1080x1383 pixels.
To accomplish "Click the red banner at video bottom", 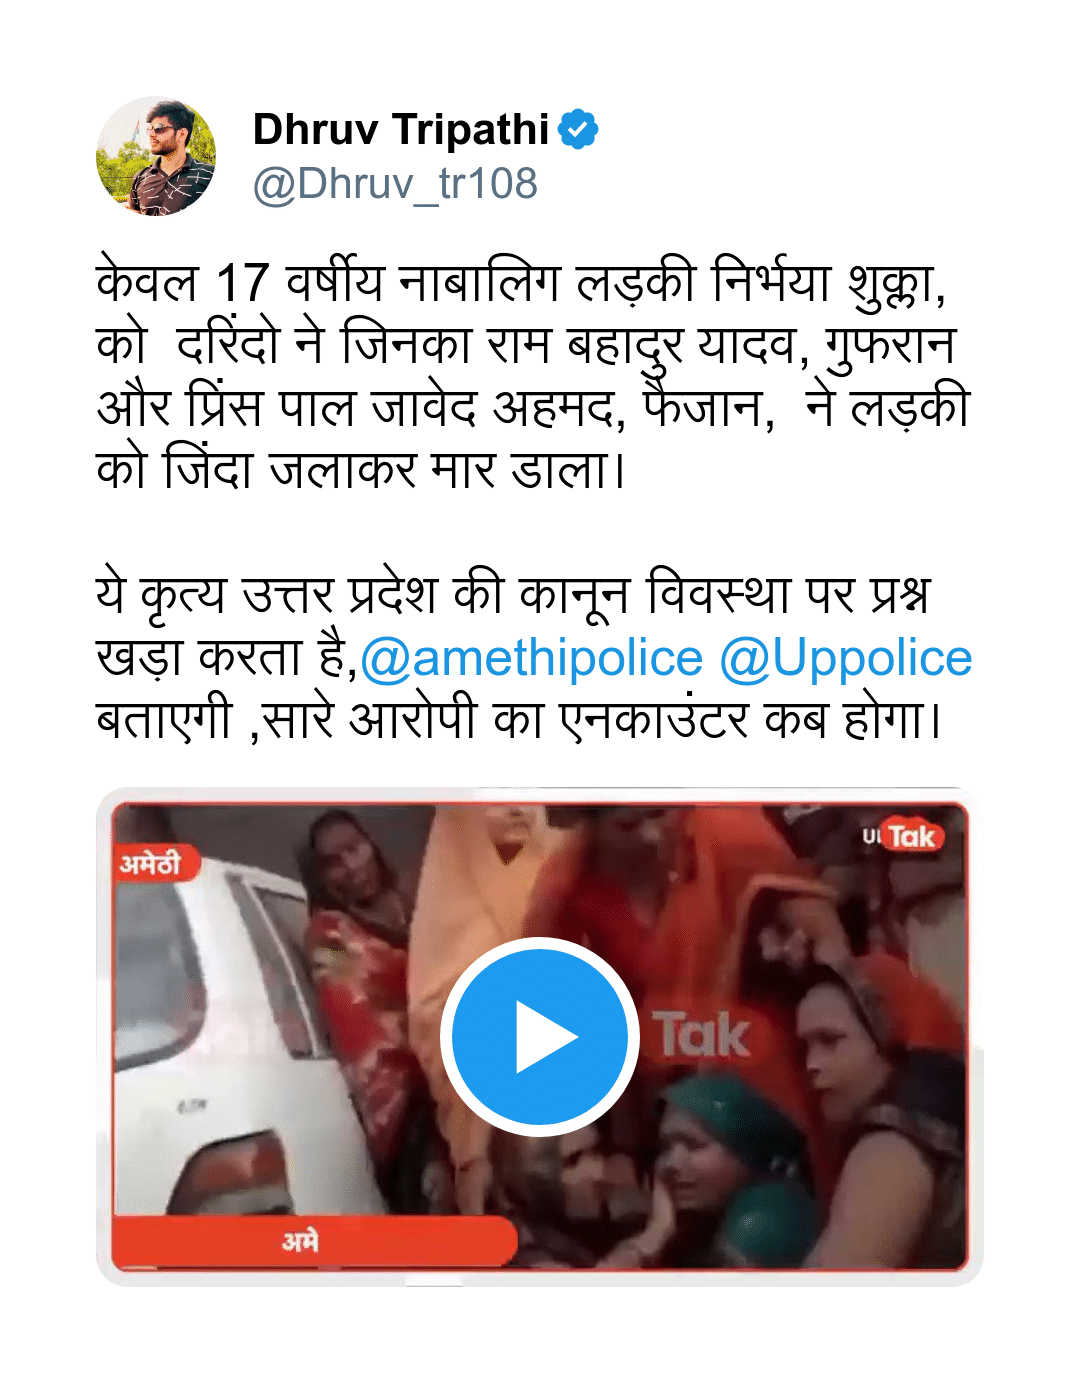I will [314, 1242].
